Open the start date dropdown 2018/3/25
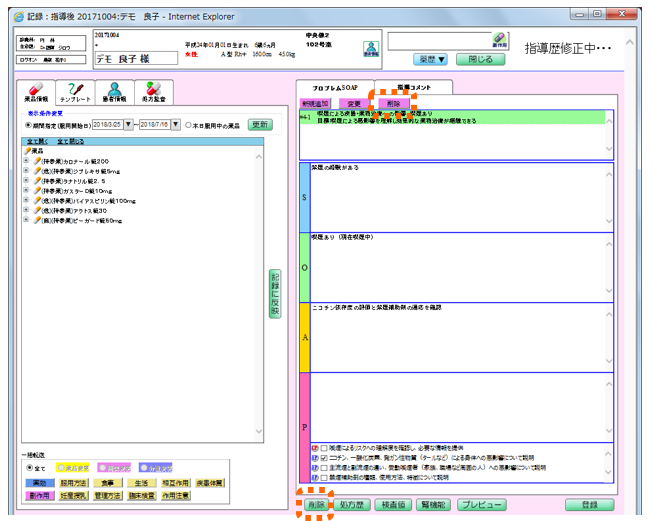The height and width of the screenshot is (521, 654). coord(128,125)
